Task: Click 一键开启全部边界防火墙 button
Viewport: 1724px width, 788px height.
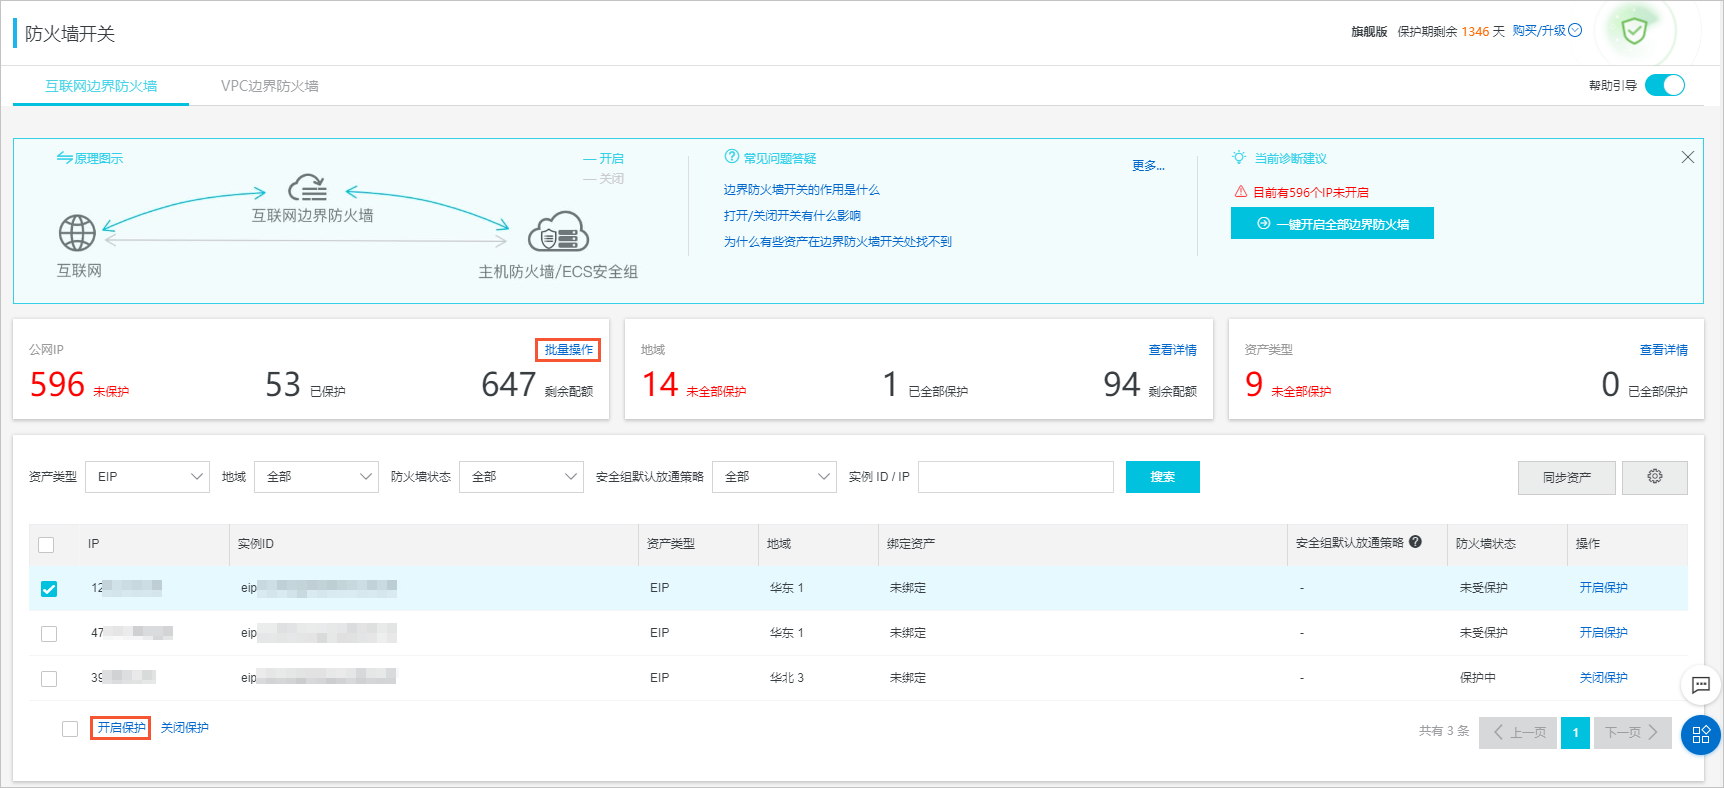Action: coord(1332,223)
